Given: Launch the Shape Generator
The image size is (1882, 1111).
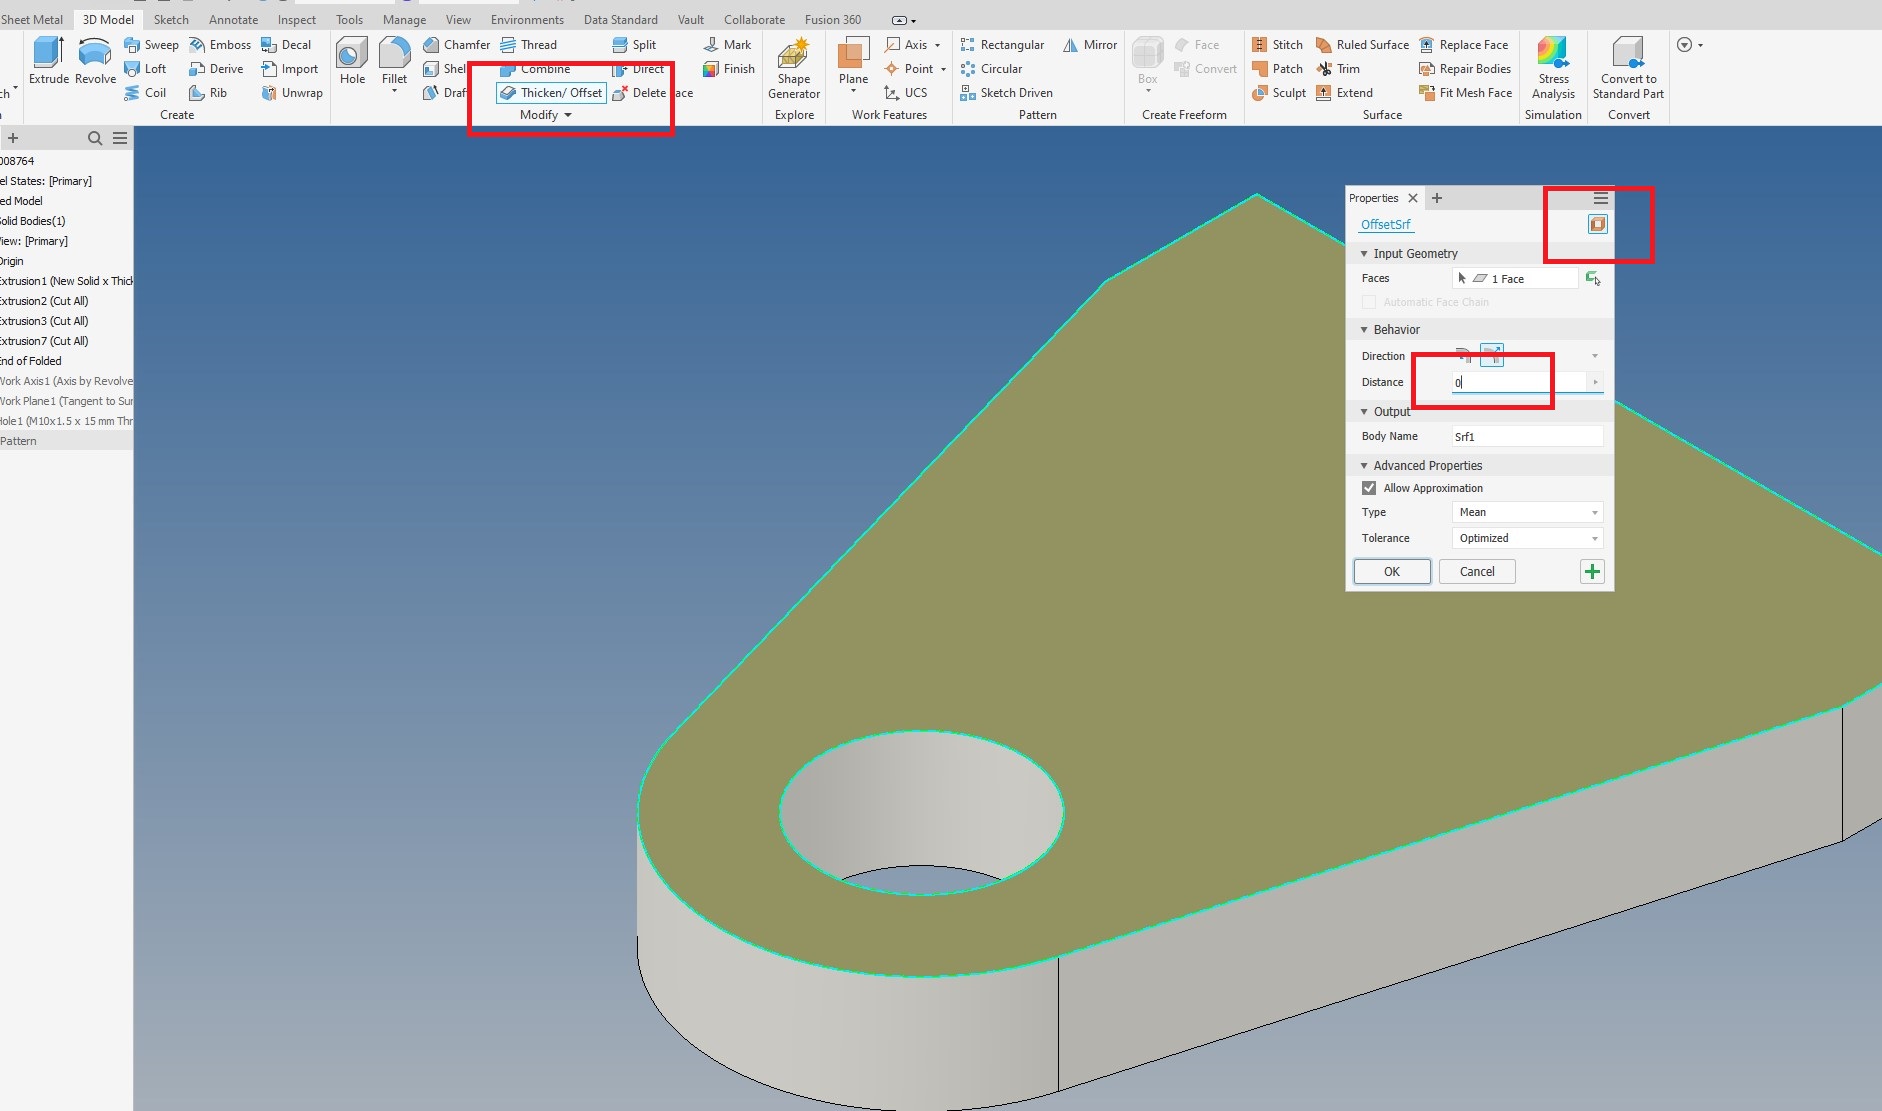Looking at the screenshot, I should click(x=794, y=68).
